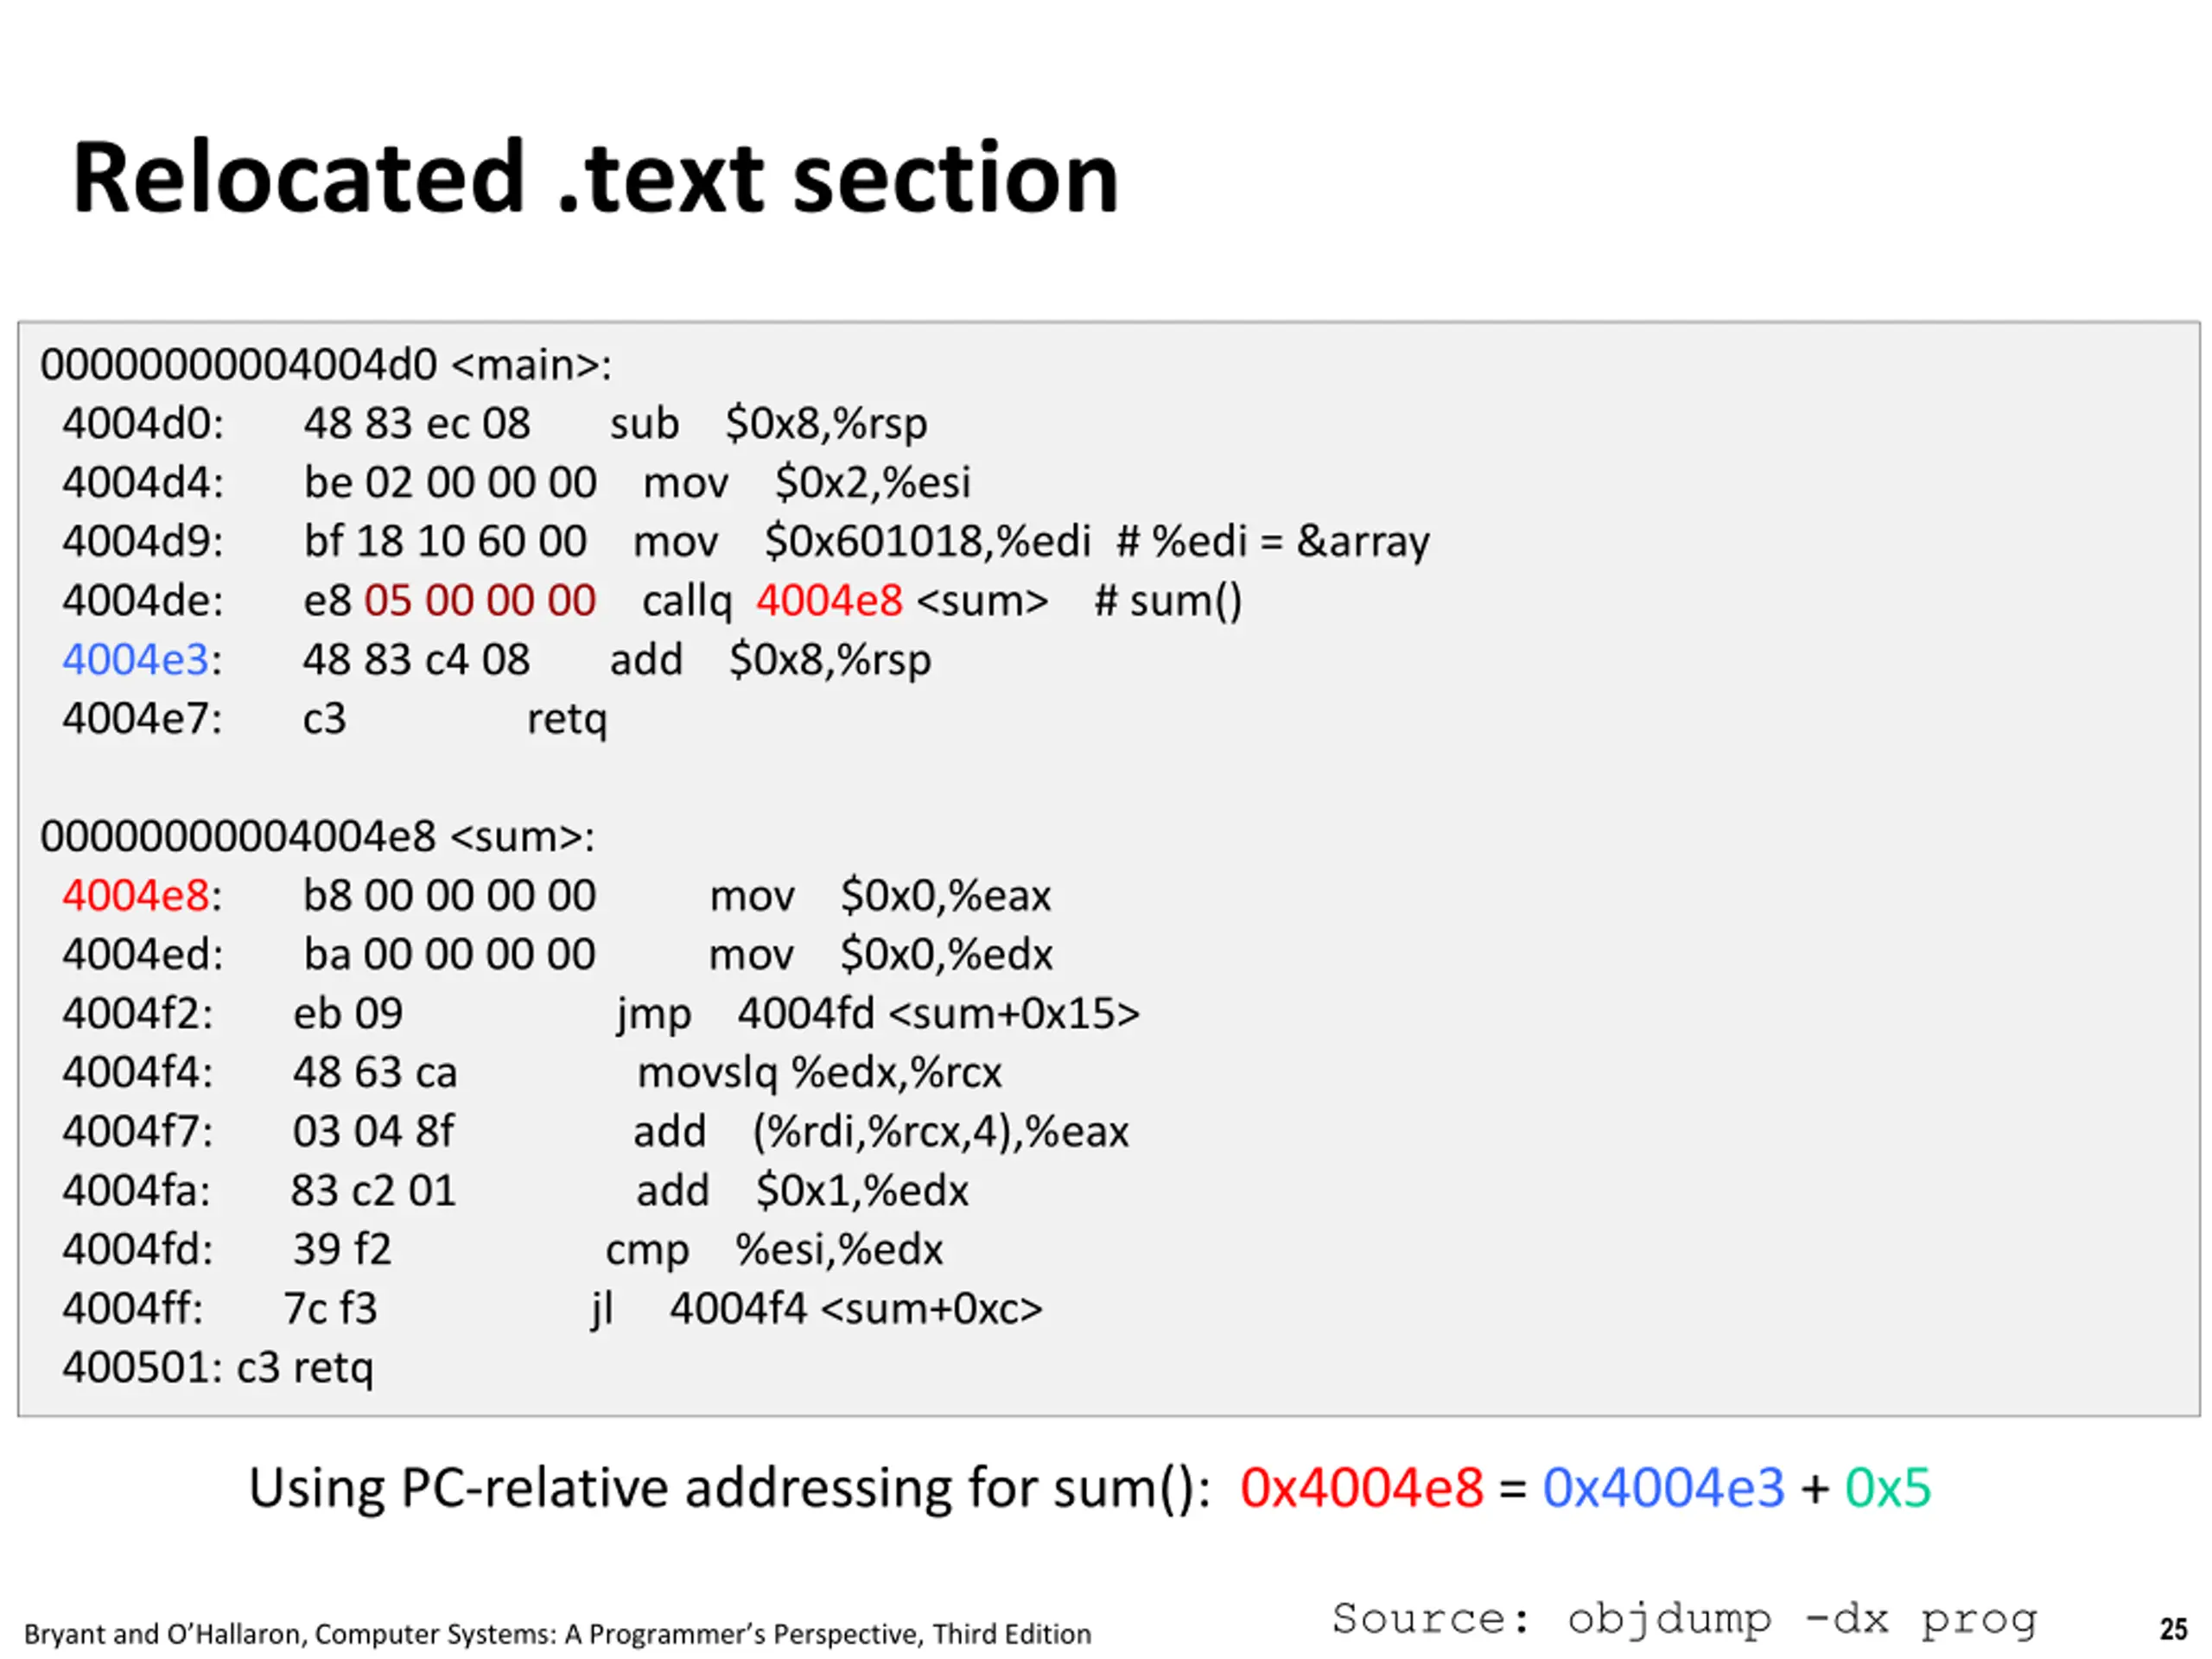Select the instruction "add $0x8,%rsp"
This screenshot has height=1659, width=2212.
tap(770, 660)
